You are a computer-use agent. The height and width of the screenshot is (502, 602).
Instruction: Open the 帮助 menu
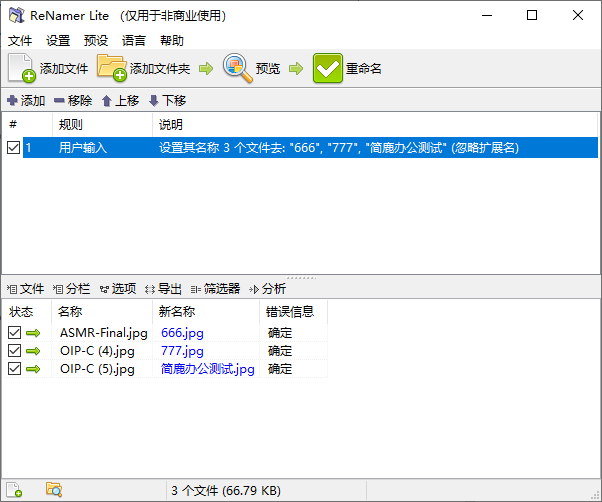click(x=172, y=40)
